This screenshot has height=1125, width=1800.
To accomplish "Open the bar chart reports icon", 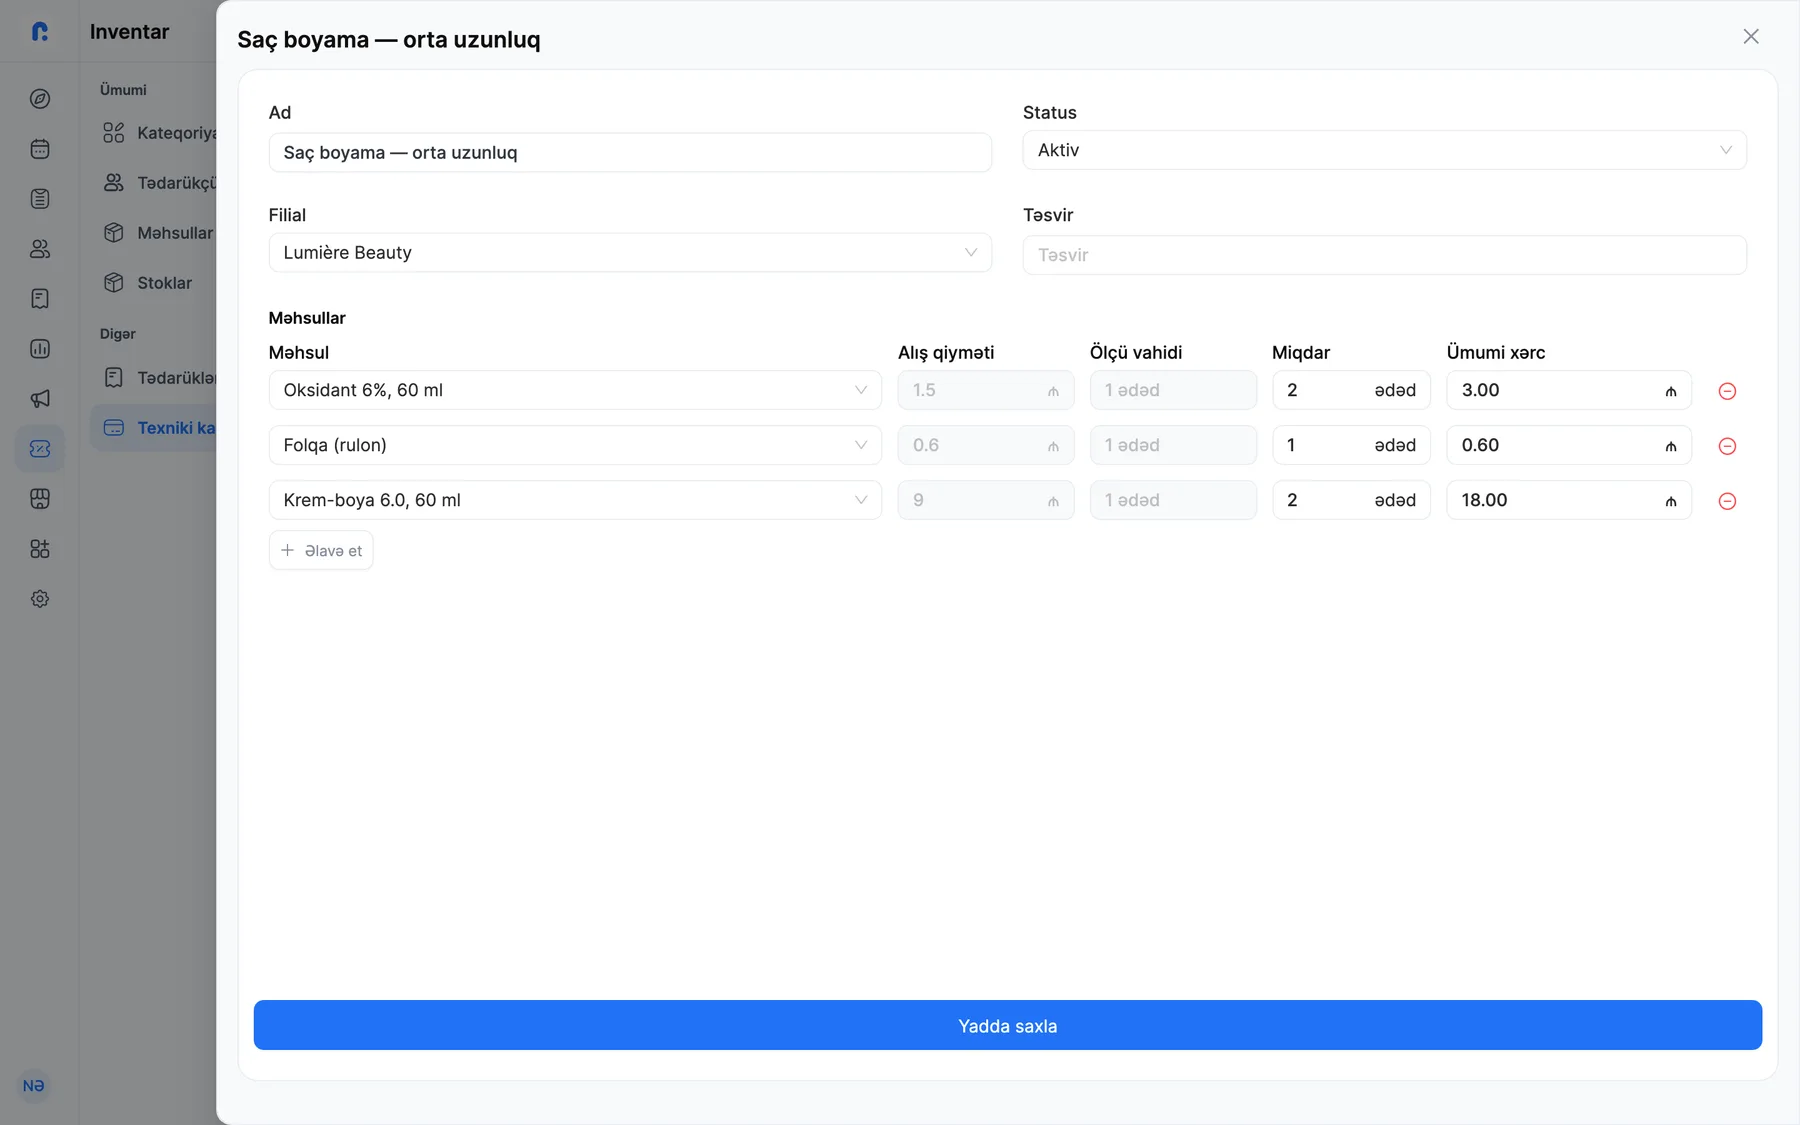I will 40,349.
